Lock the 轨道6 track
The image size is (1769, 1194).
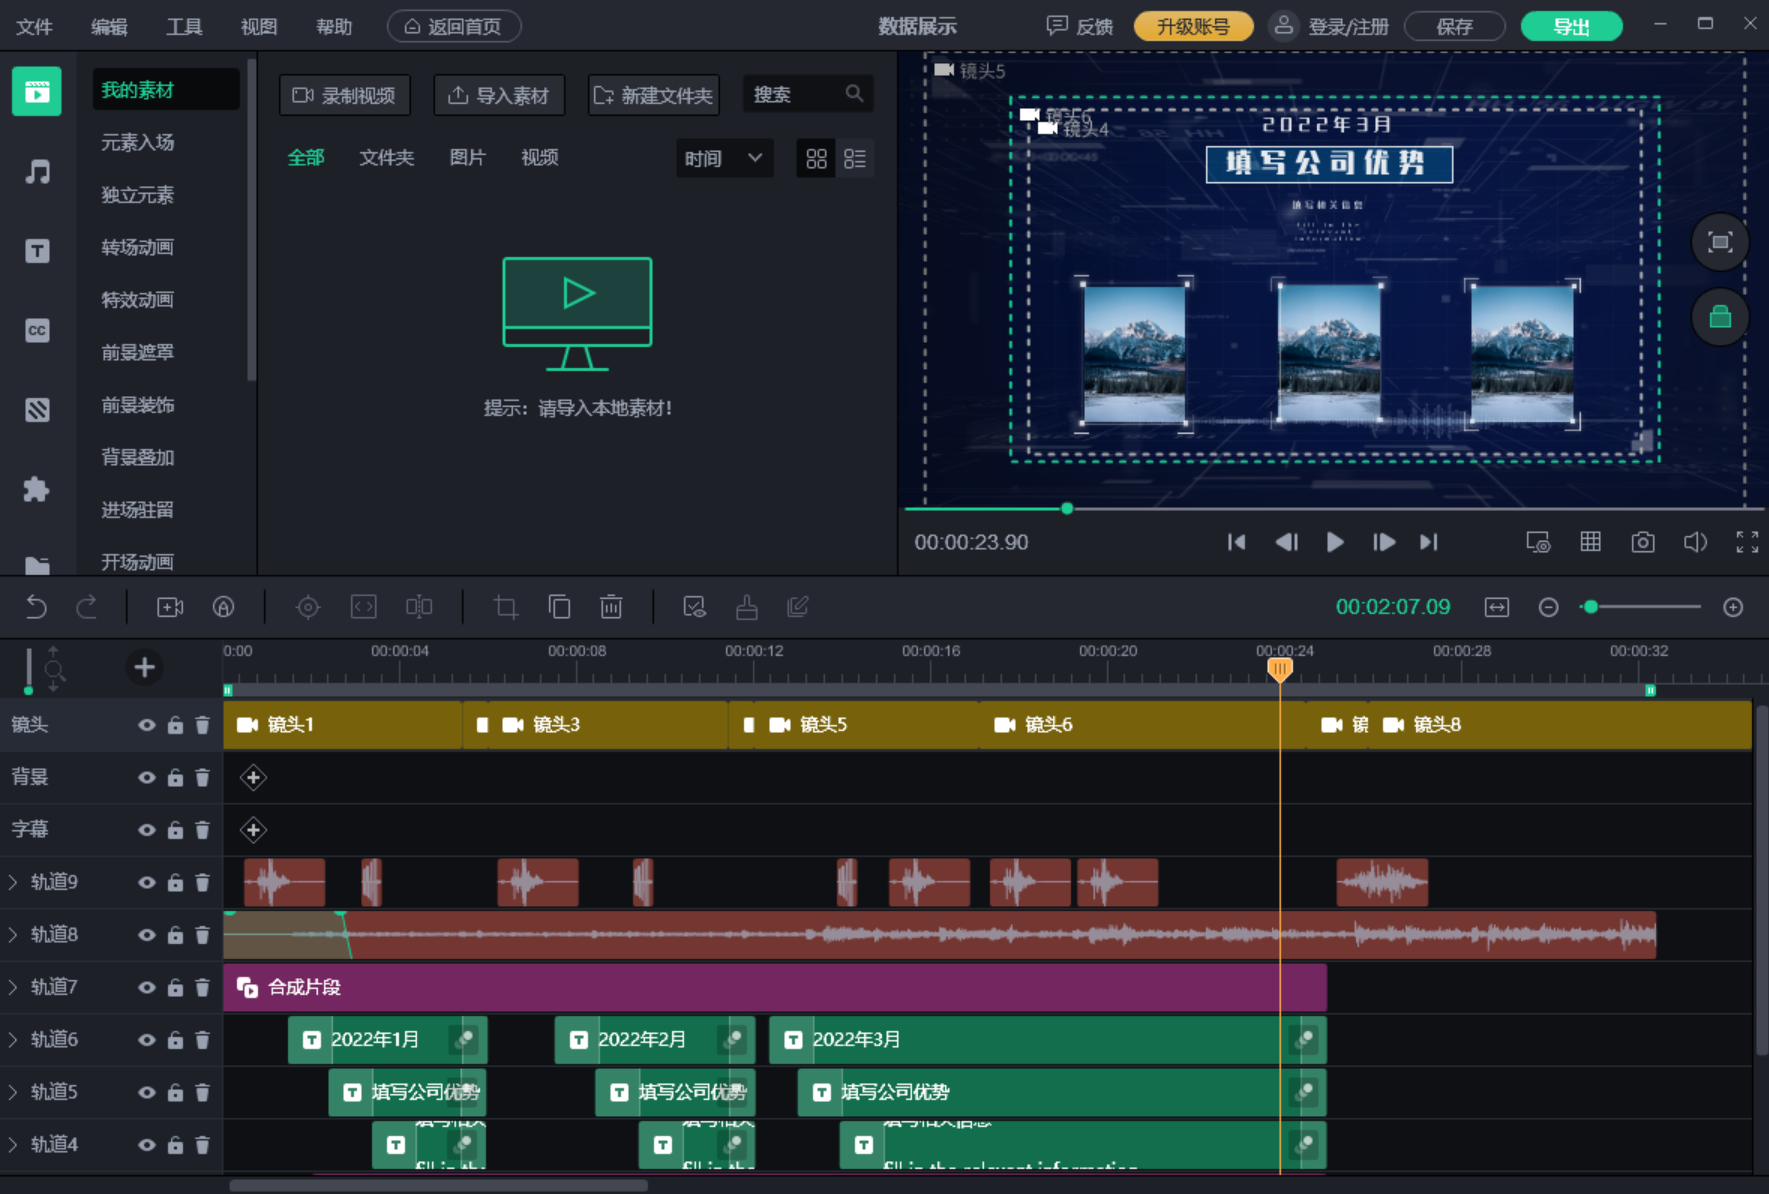pyautogui.click(x=175, y=1040)
